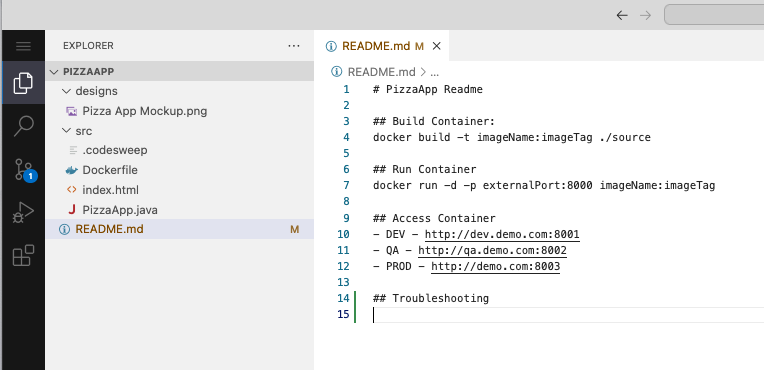Click line number 15 in the gutter

(344, 314)
